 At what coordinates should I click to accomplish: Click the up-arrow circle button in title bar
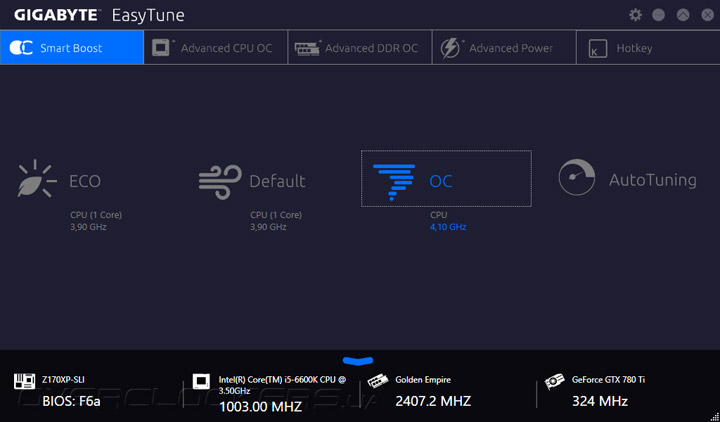tap(683, 15)
